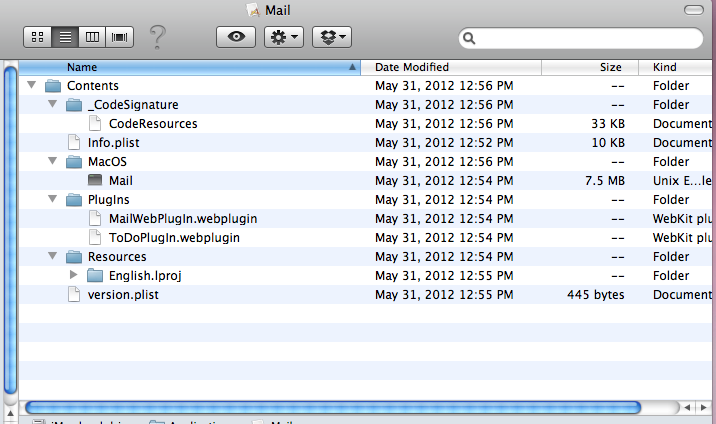Sort by Size column header
The image size is (716, 424).
point(590,67)
